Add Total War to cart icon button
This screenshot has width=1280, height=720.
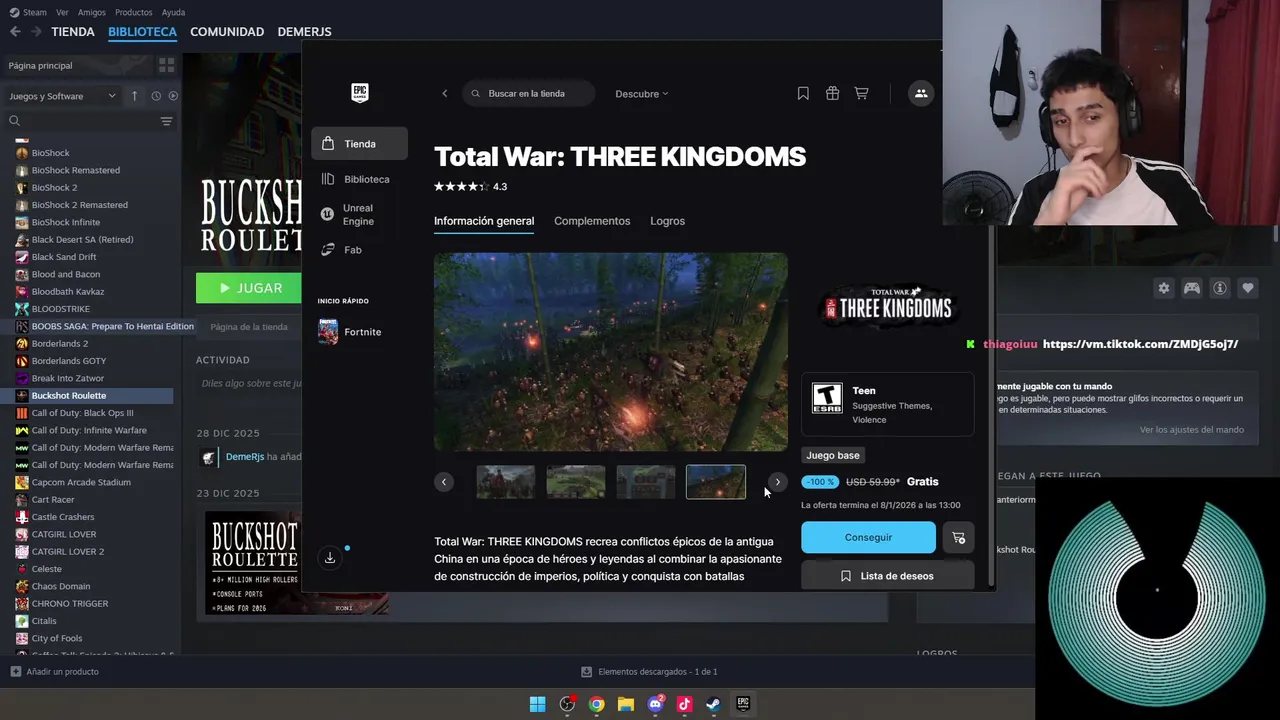(x=958, y=537)
